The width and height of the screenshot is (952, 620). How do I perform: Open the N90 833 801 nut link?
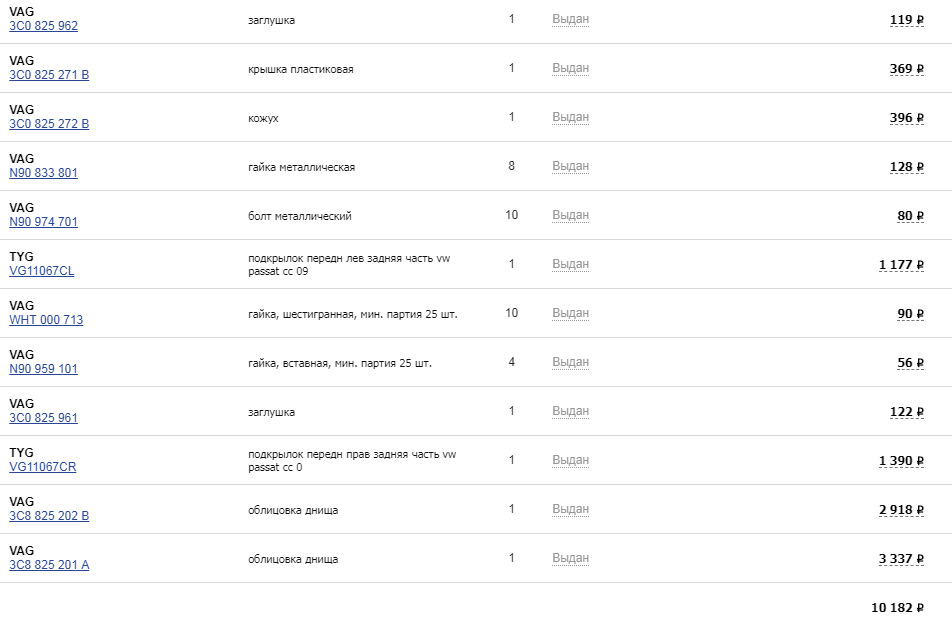(43, 173)
